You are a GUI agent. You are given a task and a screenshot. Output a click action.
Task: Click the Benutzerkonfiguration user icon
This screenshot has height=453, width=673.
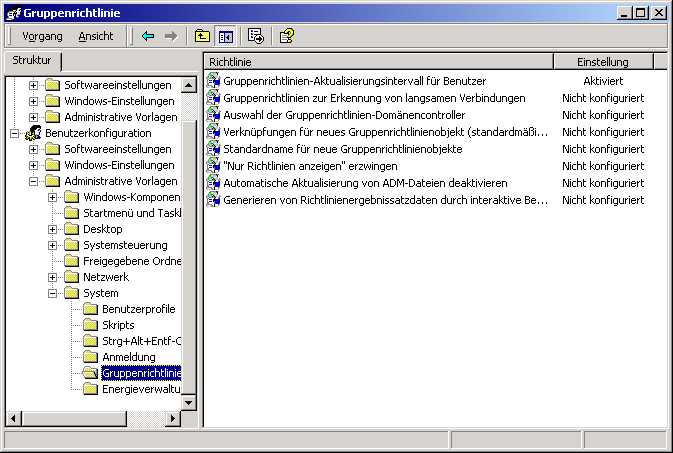[x=33, y=133]
